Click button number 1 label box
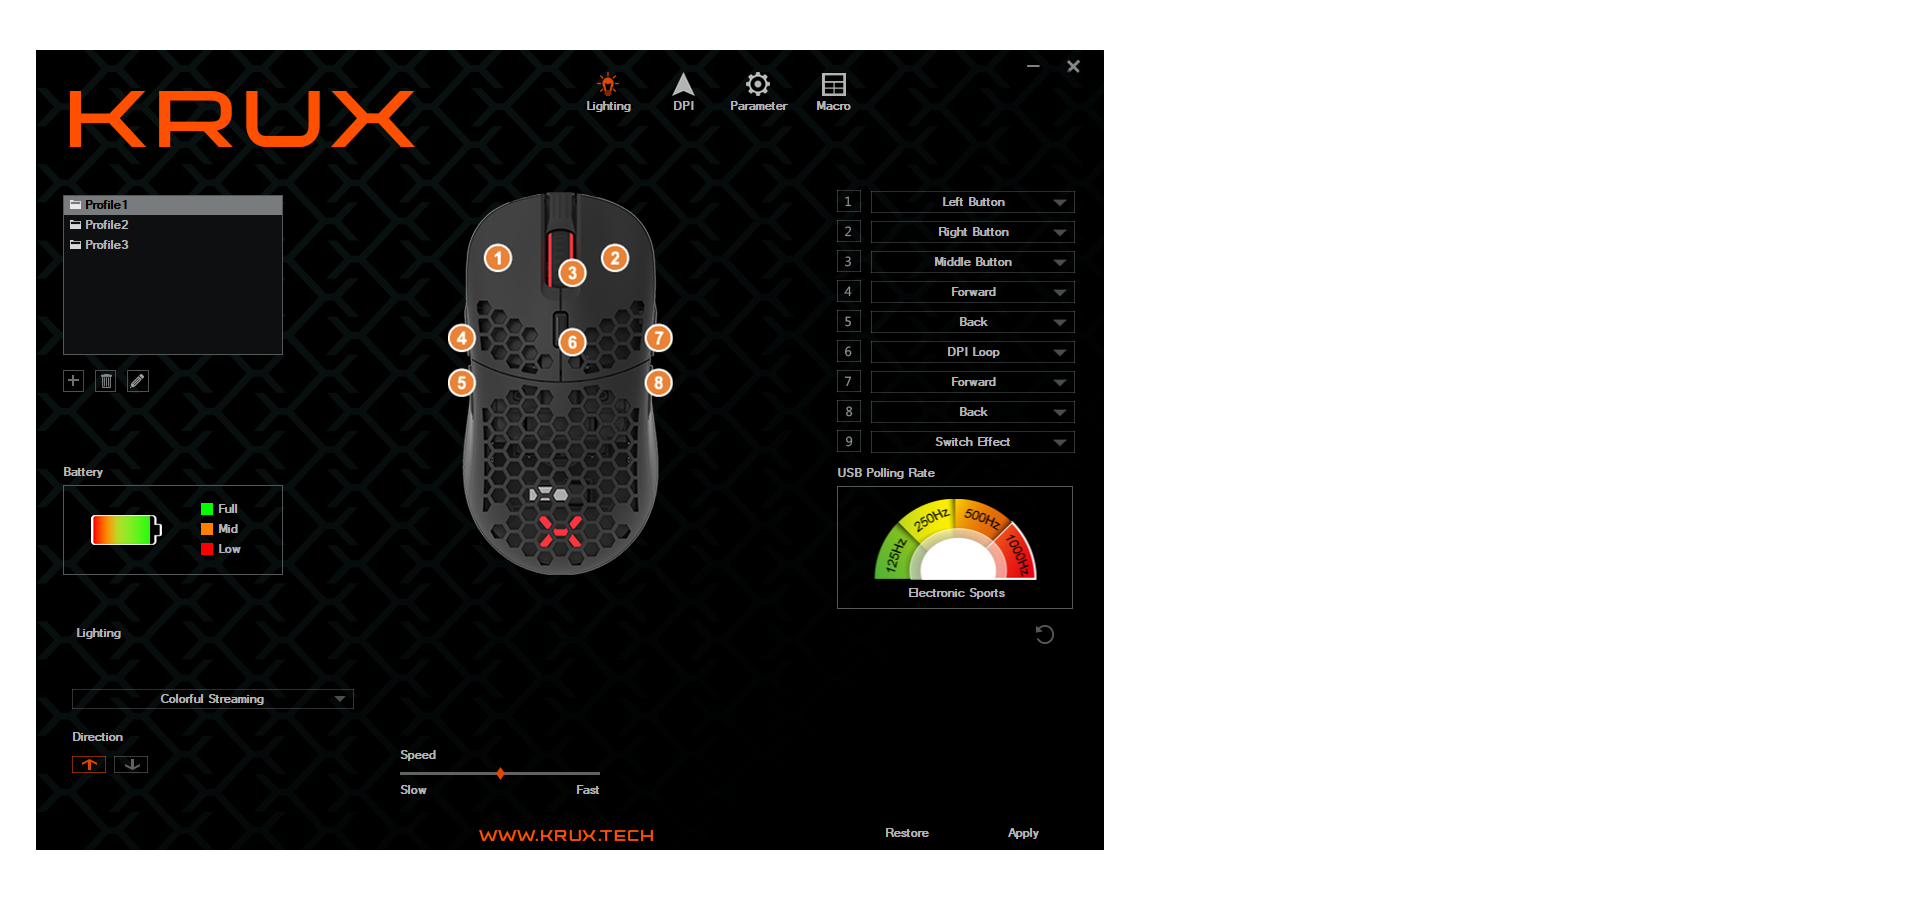The image size is (1920, 900). pyautogui.click(x=849, y=202)
